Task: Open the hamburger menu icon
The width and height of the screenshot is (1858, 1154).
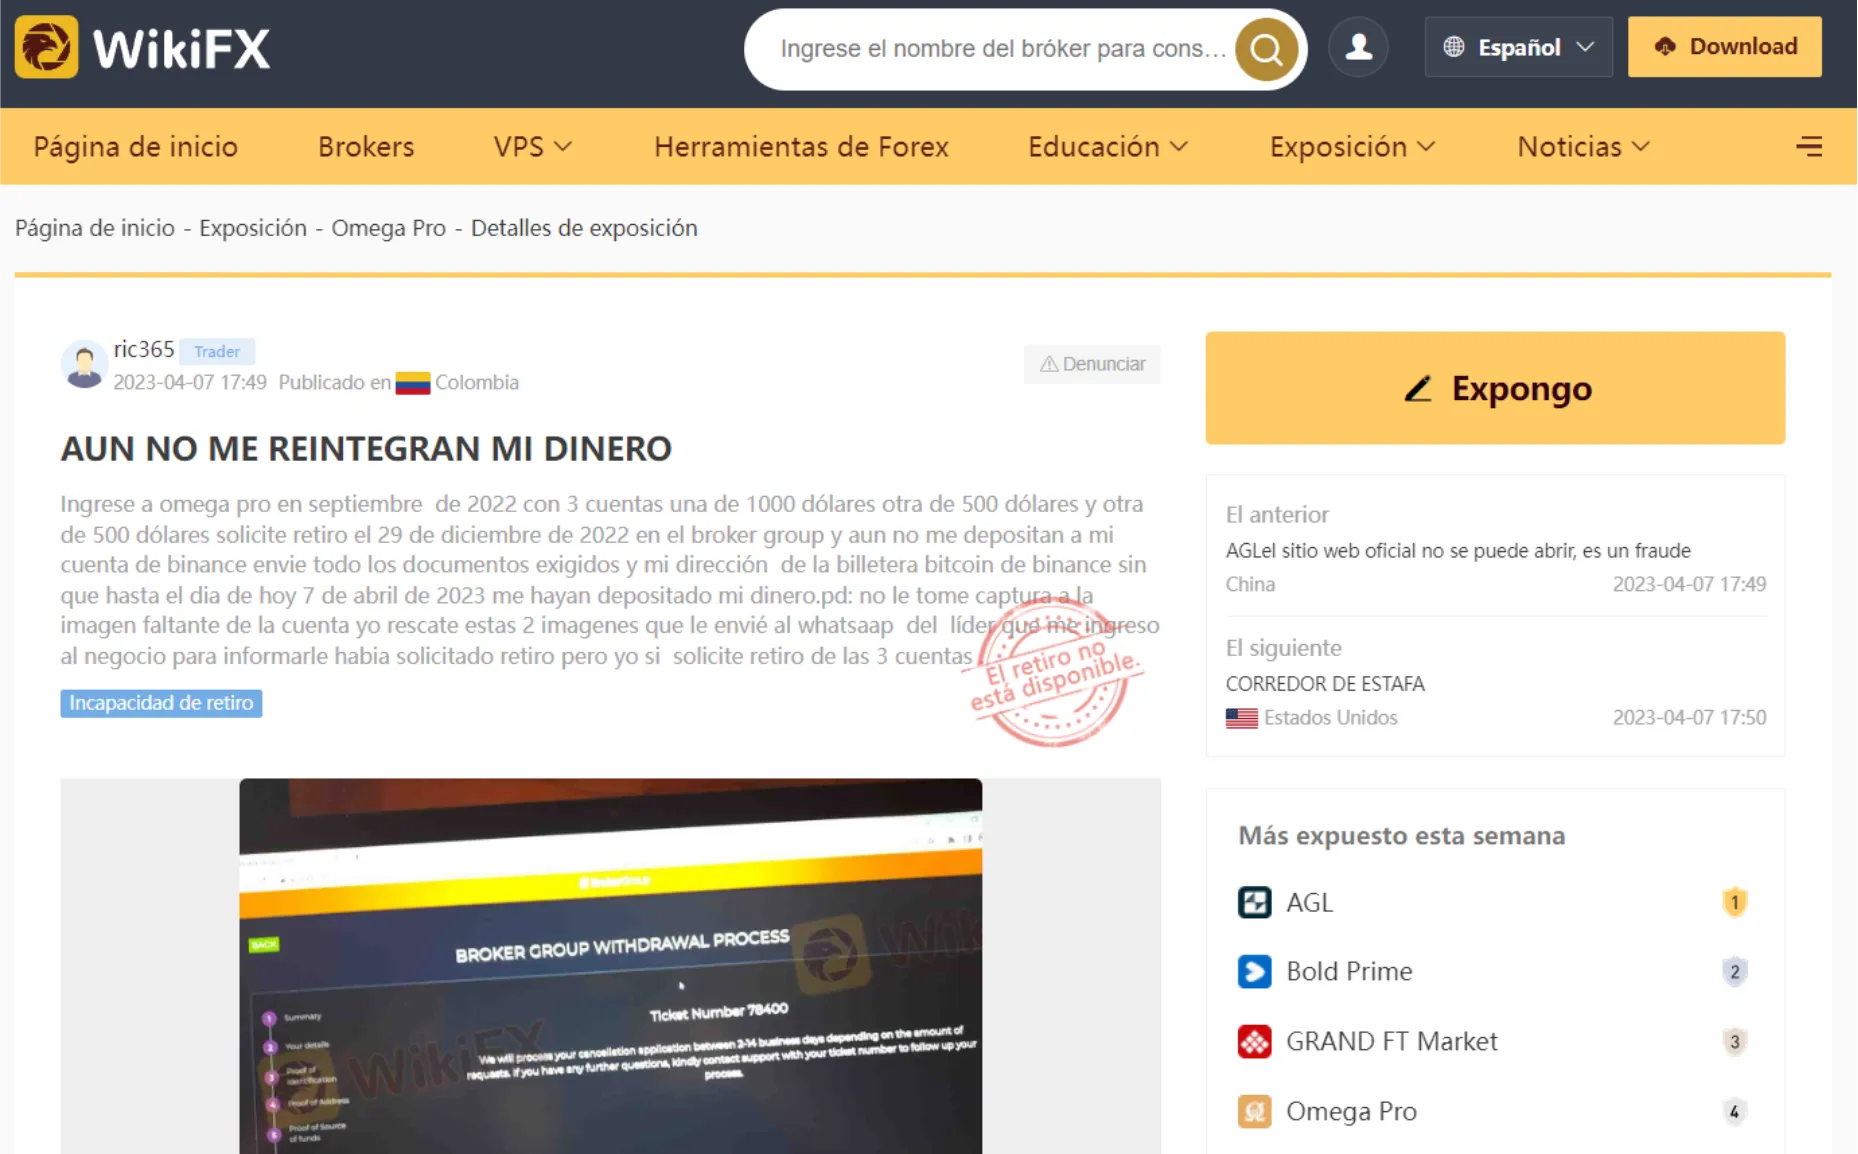Action: [x=1809, y=147]
